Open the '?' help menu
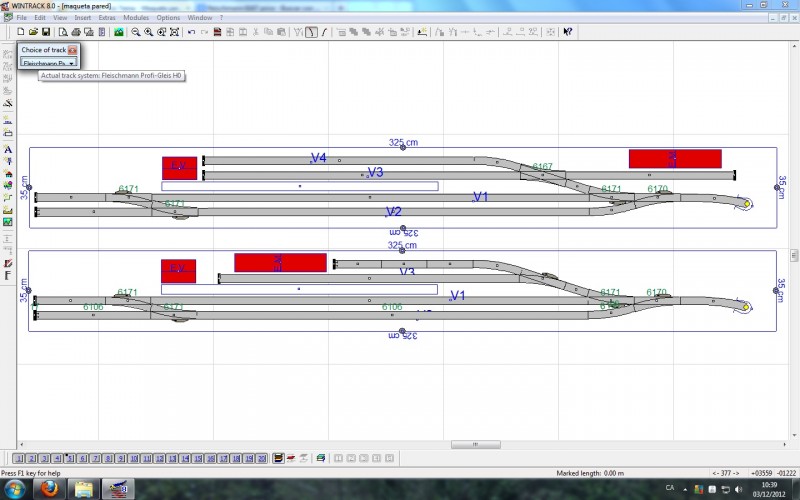The image size is (800, 500). [221, 18]
